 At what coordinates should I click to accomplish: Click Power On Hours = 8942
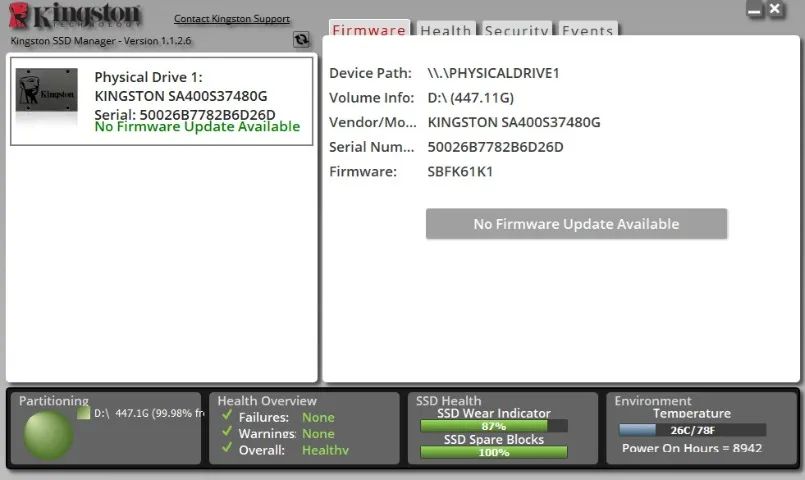click(x=692, y=448)
